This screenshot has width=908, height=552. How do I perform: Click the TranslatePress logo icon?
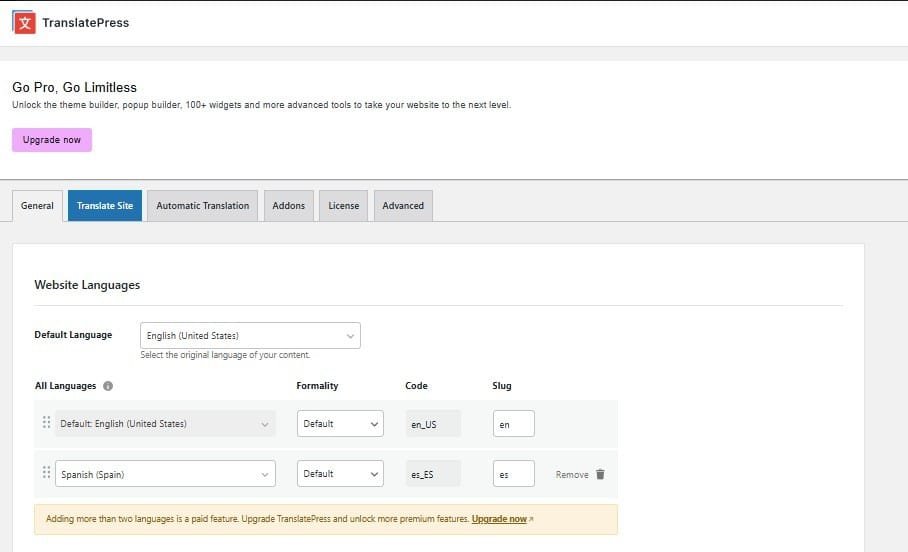click(24, 22)
